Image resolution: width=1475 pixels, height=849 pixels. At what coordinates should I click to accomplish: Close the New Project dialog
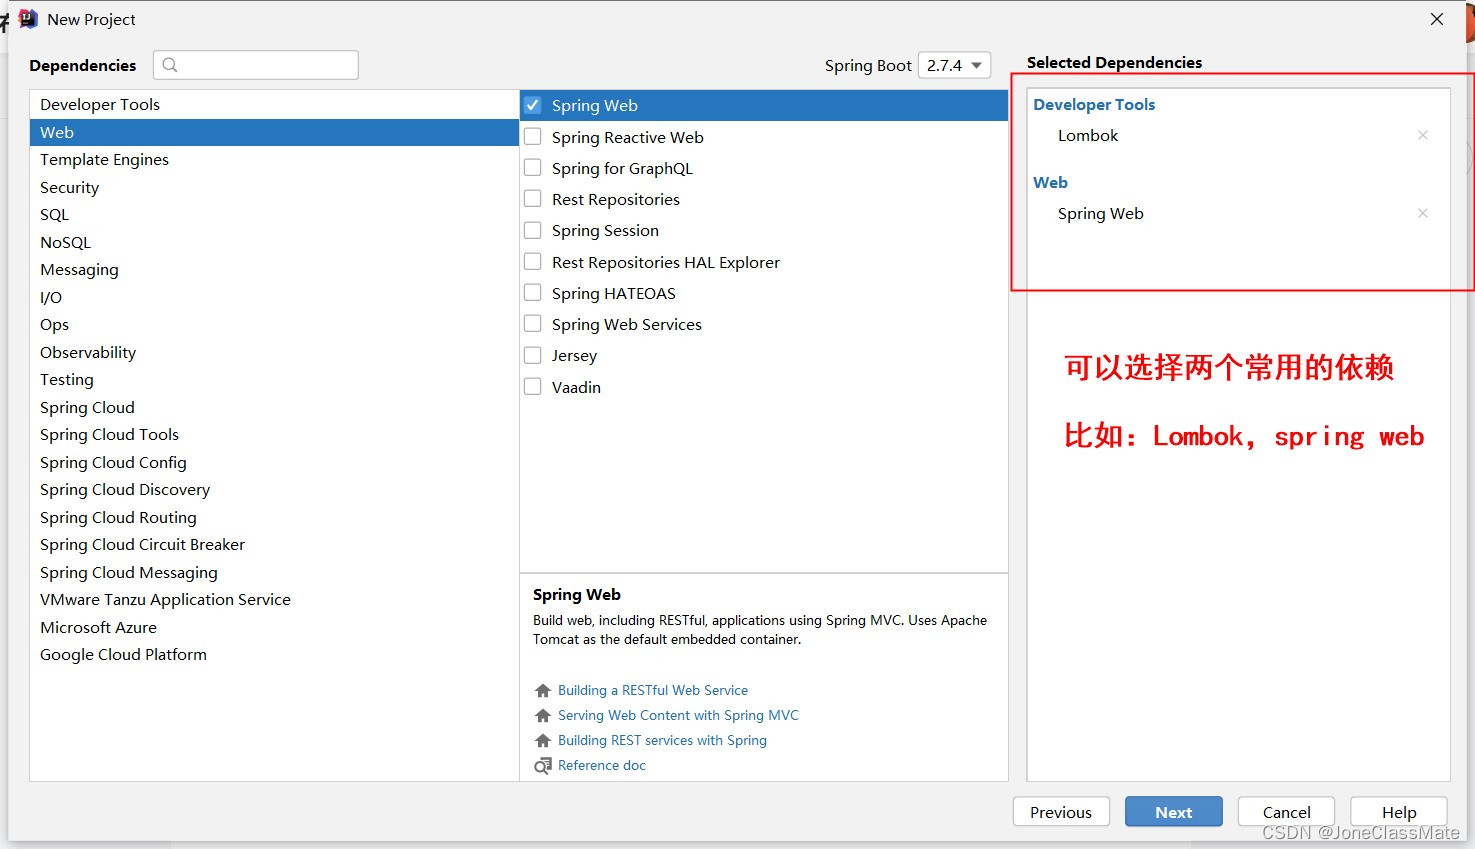(1437, 19)
